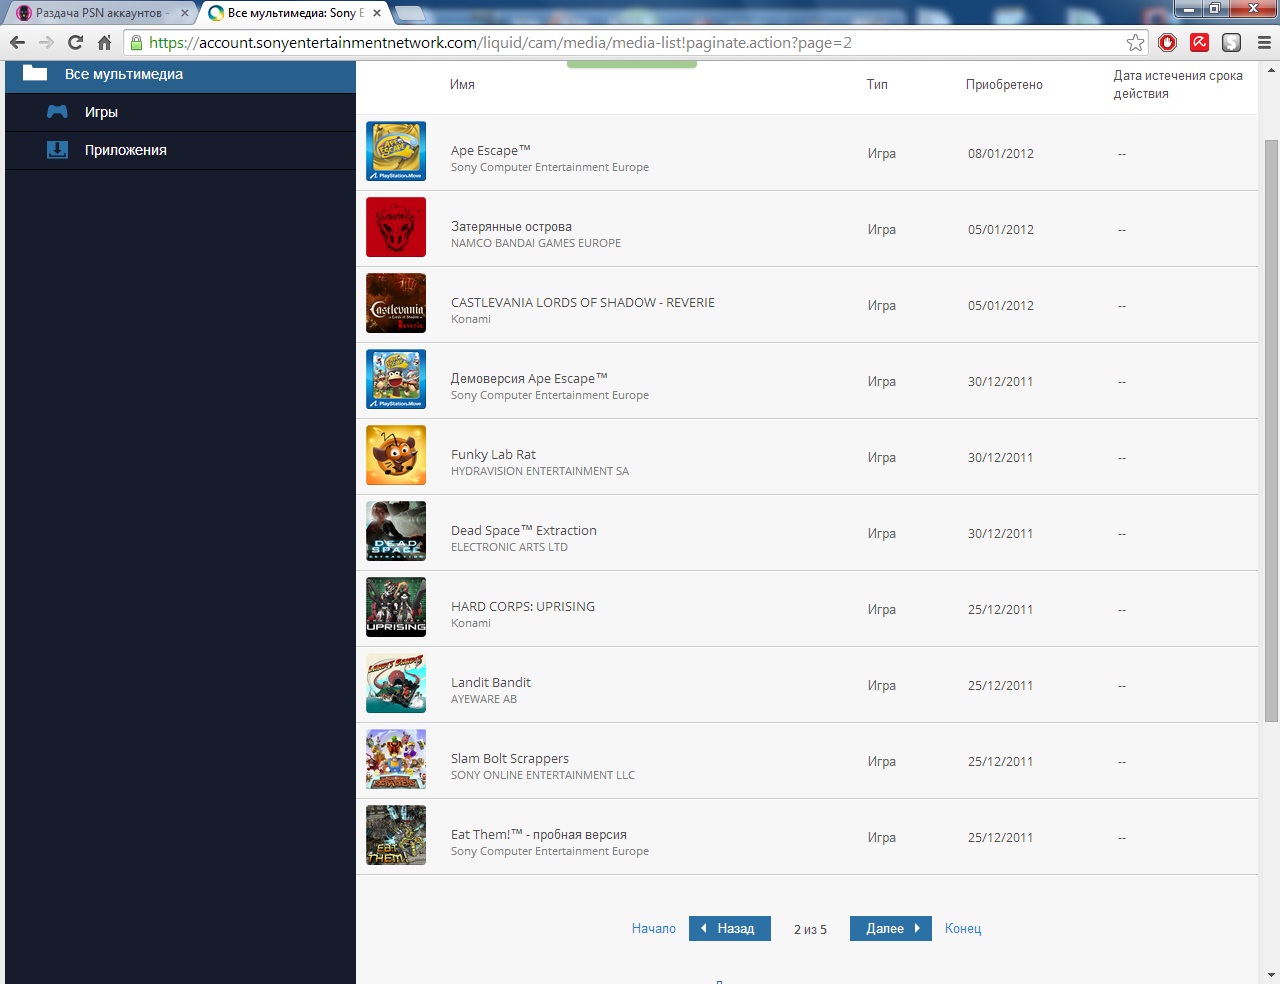The height and width of the screenshot is (984, 1280).
Task: Click publisher HYDRAVISION ENTERTAINMENT SA
Action: (540, 471)
